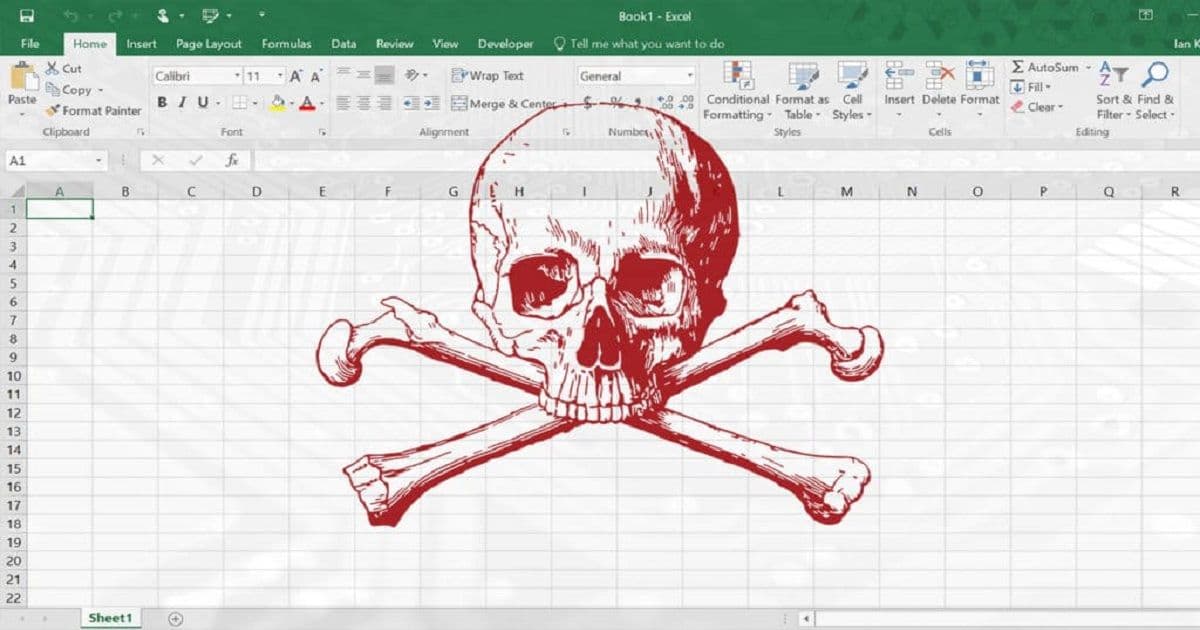Switch to the Insert tab
Image resolution: width=1200 pixels, height=630 pixels.
point(141,44)
